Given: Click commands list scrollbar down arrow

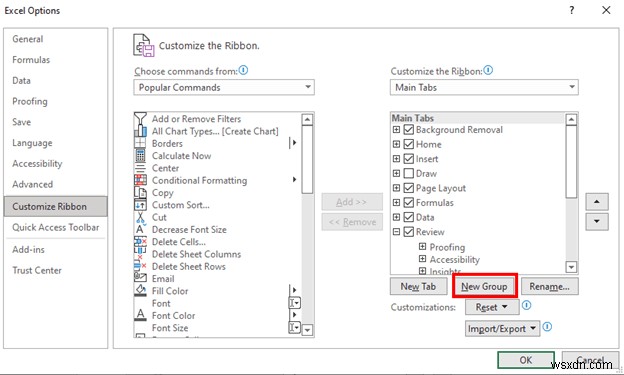Looking at the screenshot, I should pos(308,330).
